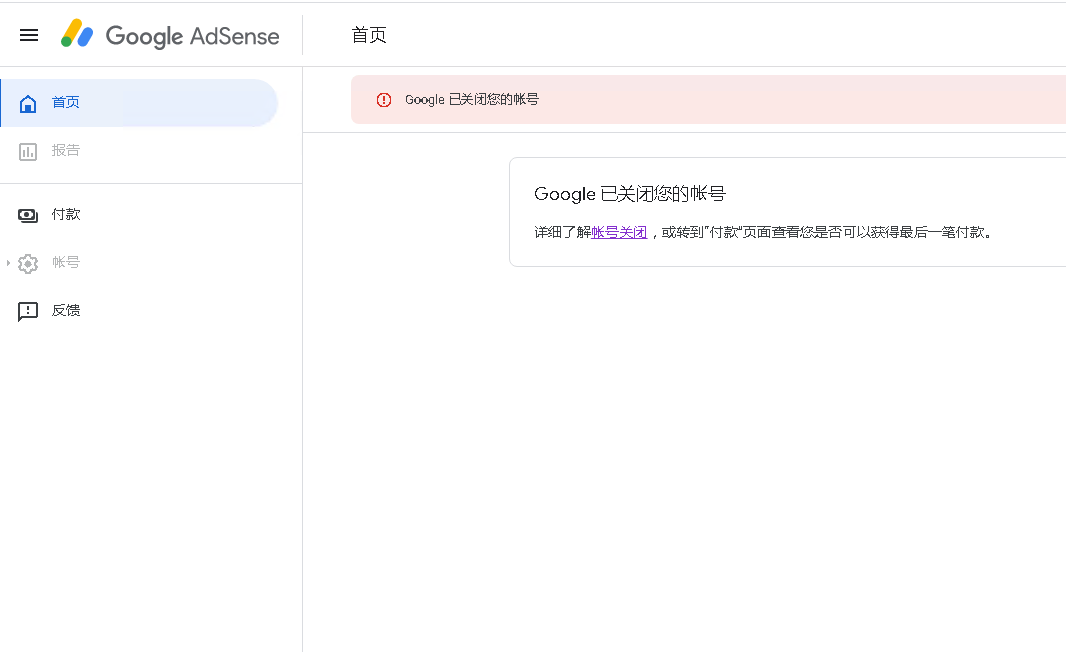This screenshot has height=652, width=1066.
Task: Open the 付款 payments icon
Action: pyautogui.click(x=28, y=215)
